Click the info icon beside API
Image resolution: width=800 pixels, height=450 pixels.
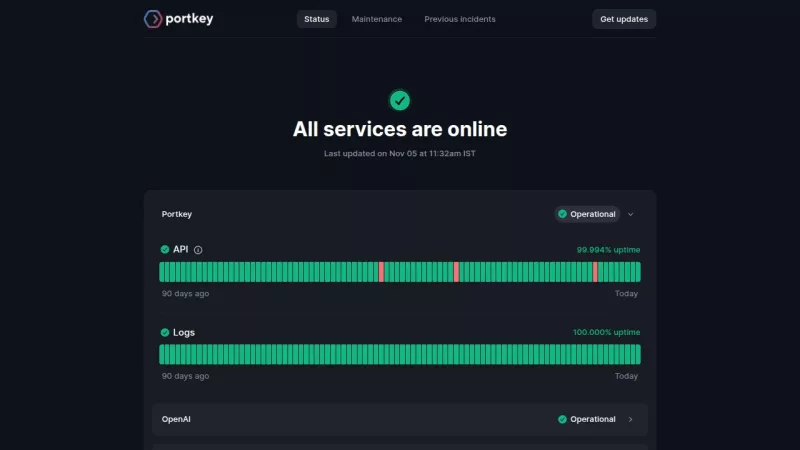click(x=198, y=250)
